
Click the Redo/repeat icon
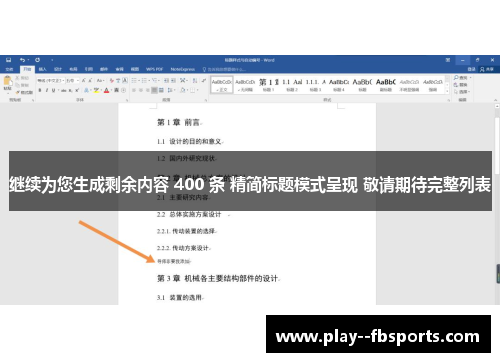click(38, 60)
